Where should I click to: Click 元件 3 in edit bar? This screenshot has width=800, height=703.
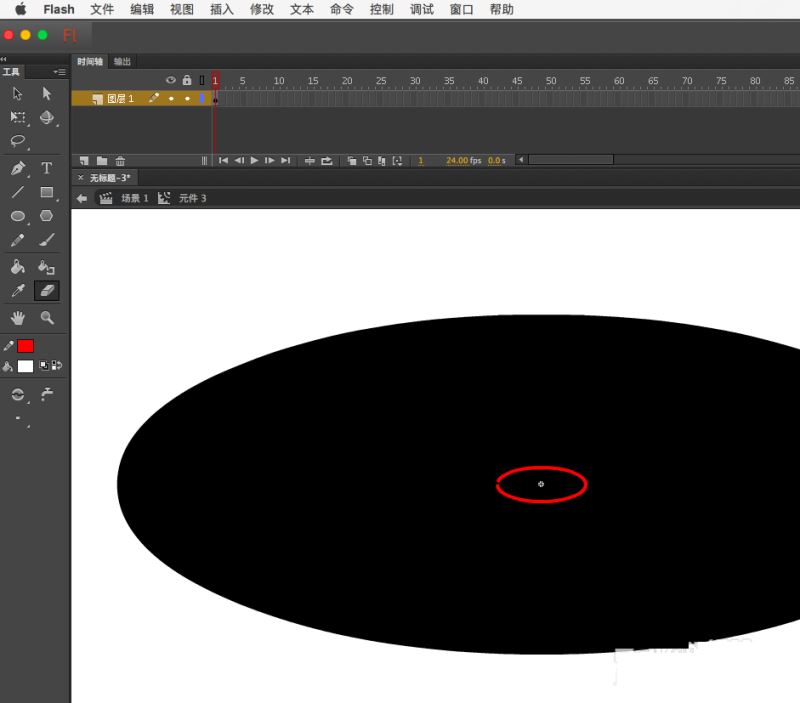(192, 198)
